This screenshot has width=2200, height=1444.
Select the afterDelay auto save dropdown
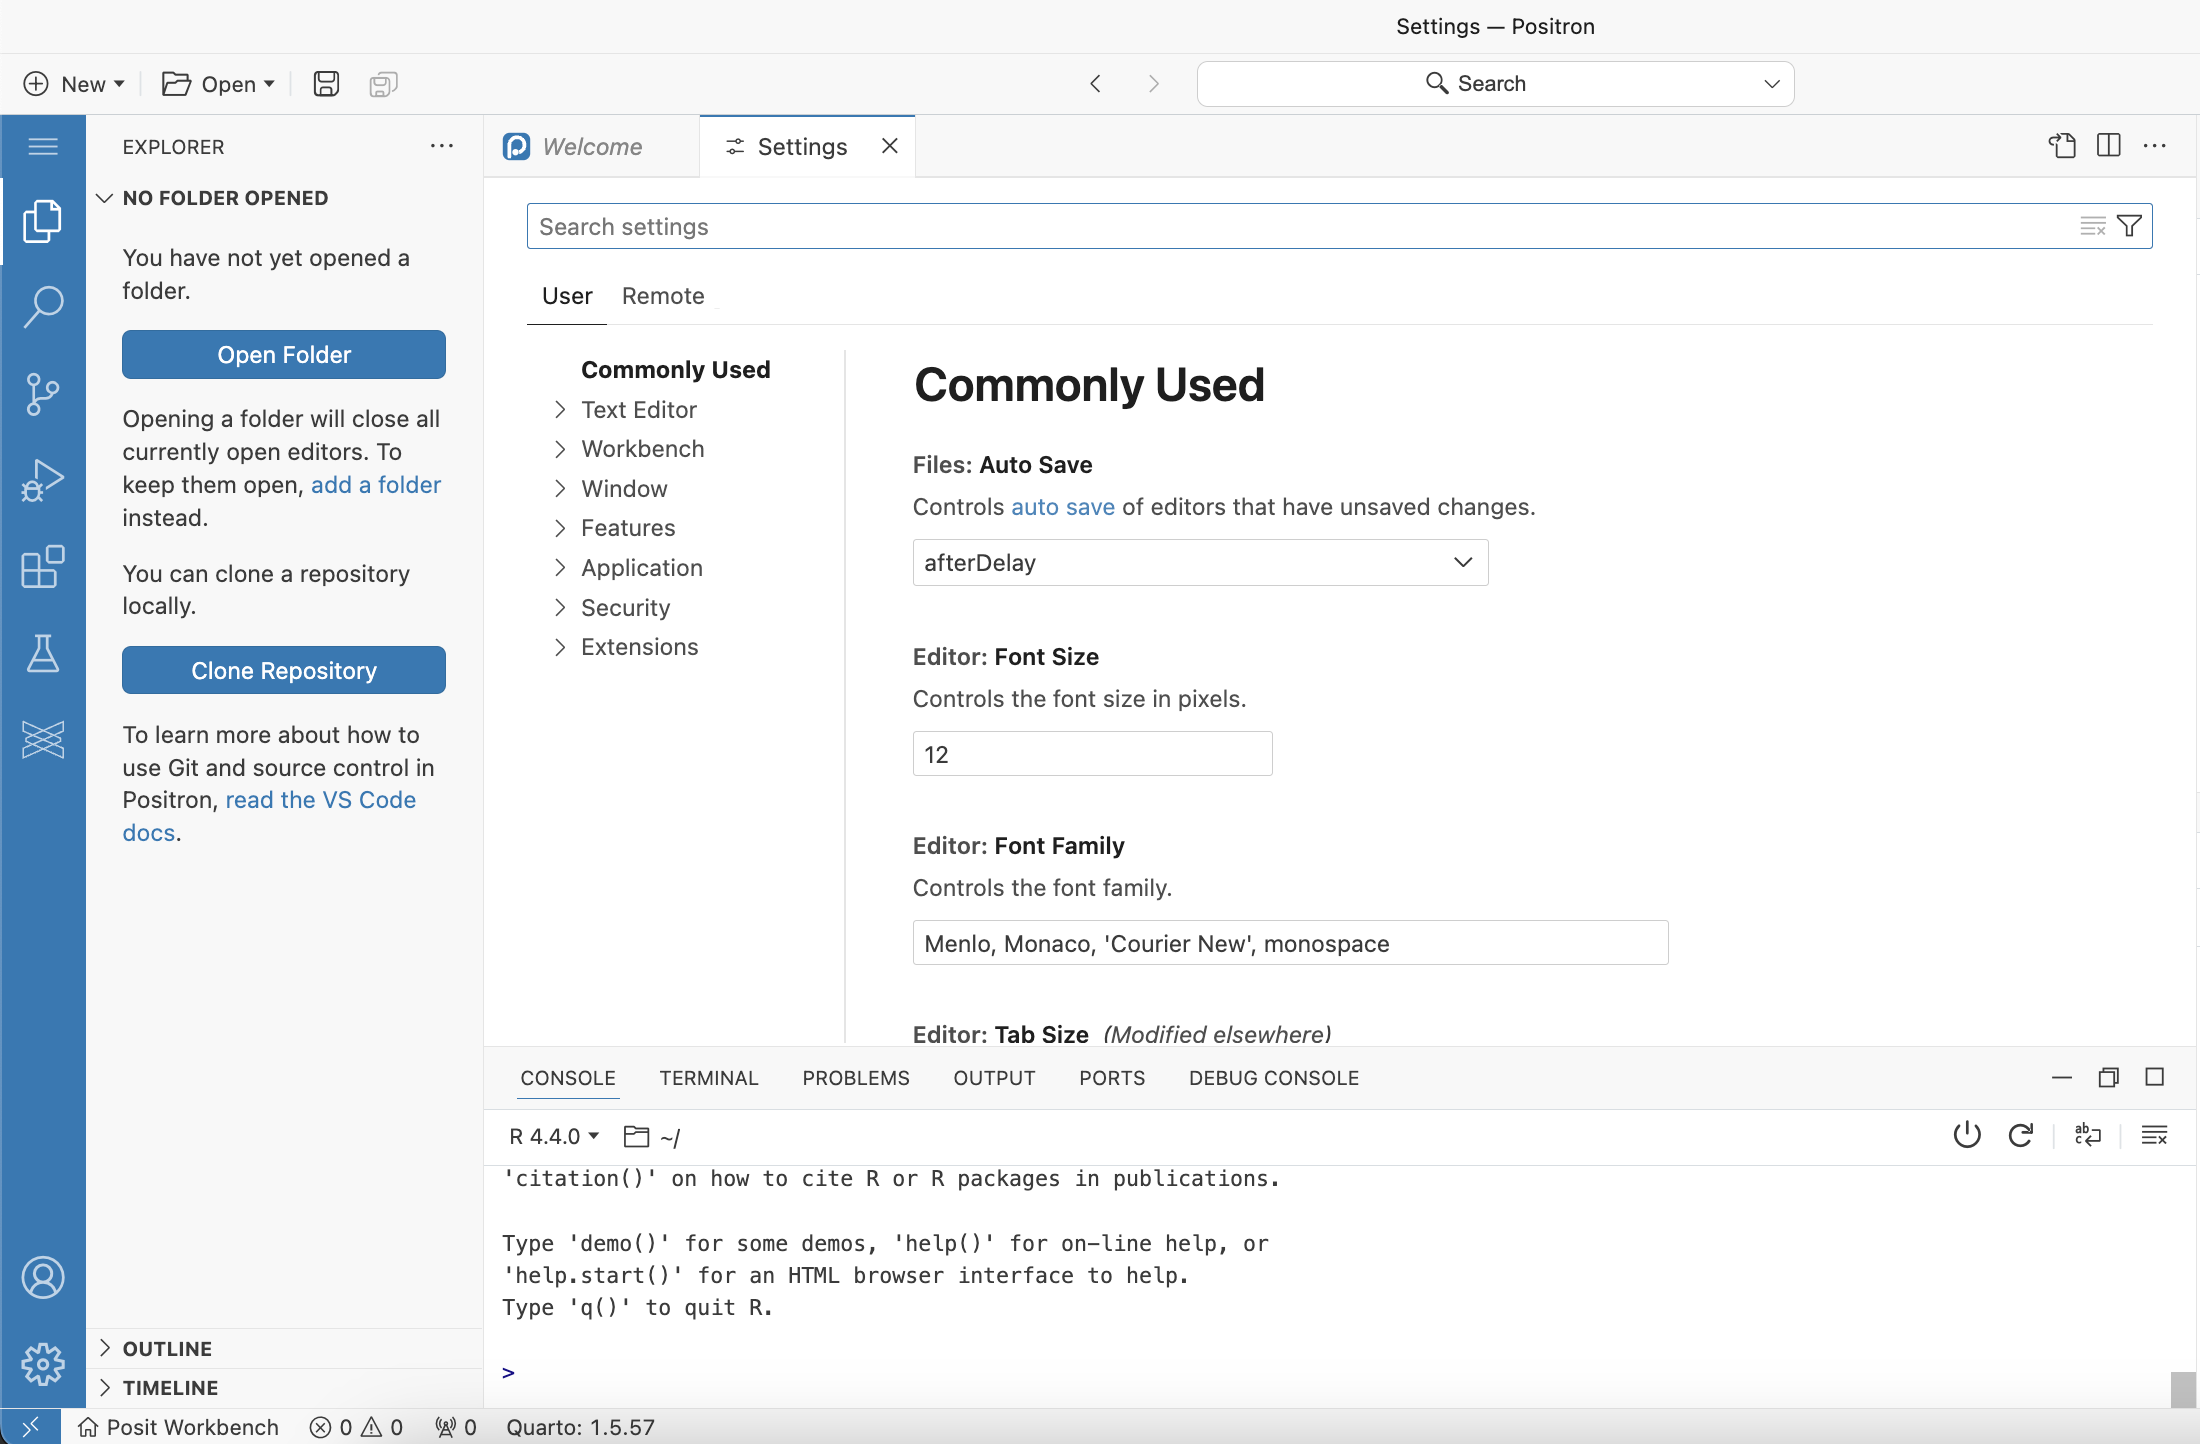point(1198,562)
